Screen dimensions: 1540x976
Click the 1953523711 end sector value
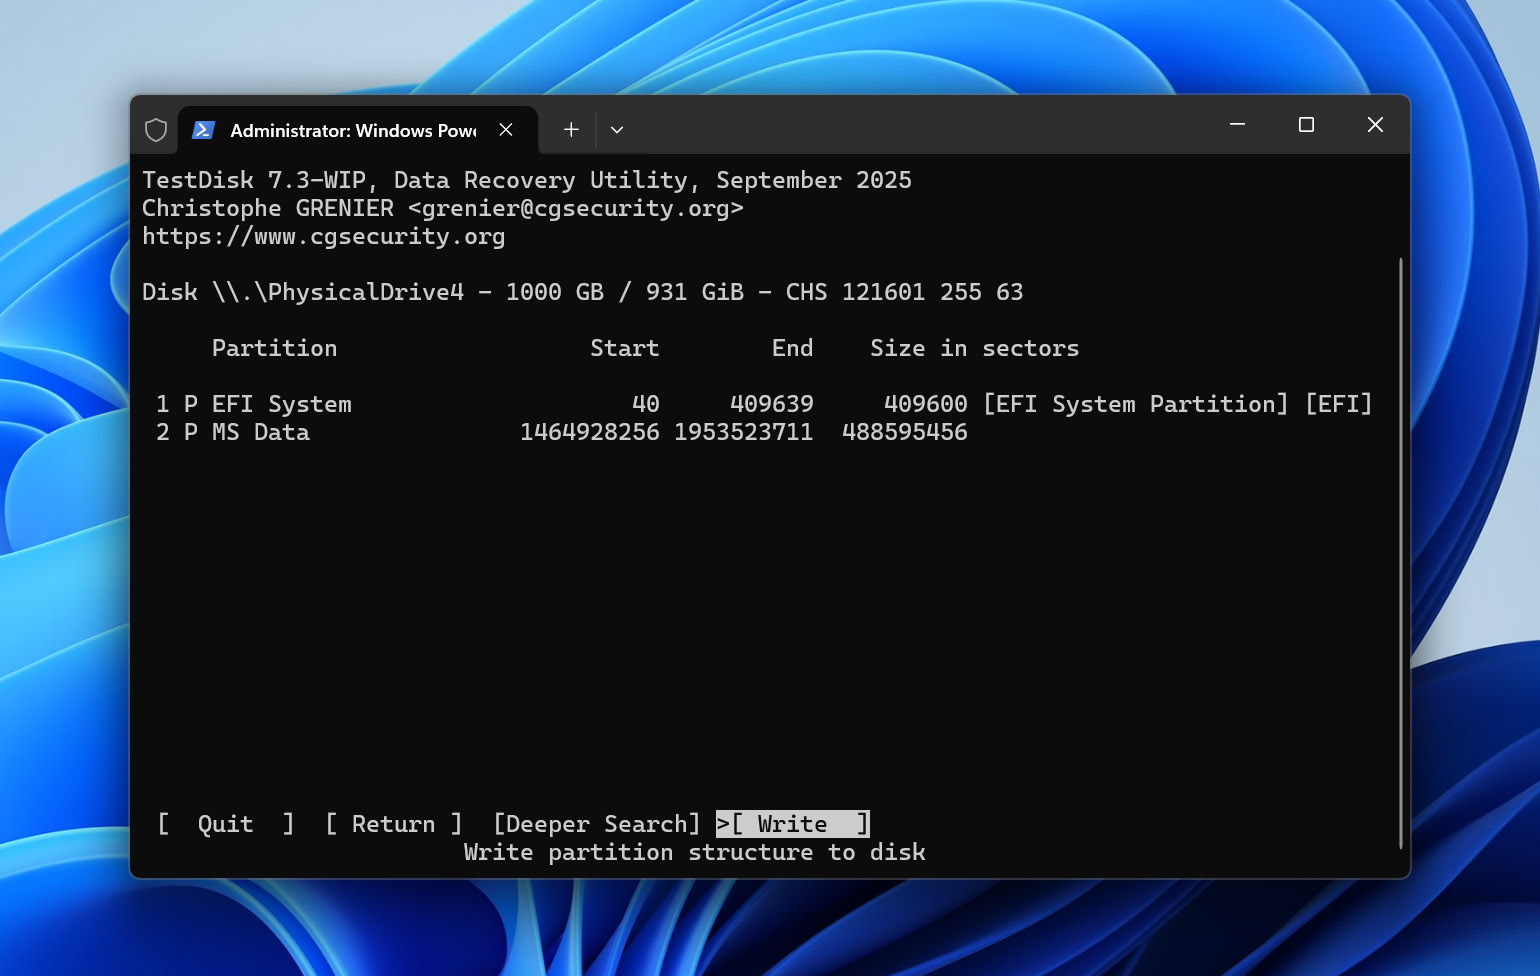[x=743, y=432]
